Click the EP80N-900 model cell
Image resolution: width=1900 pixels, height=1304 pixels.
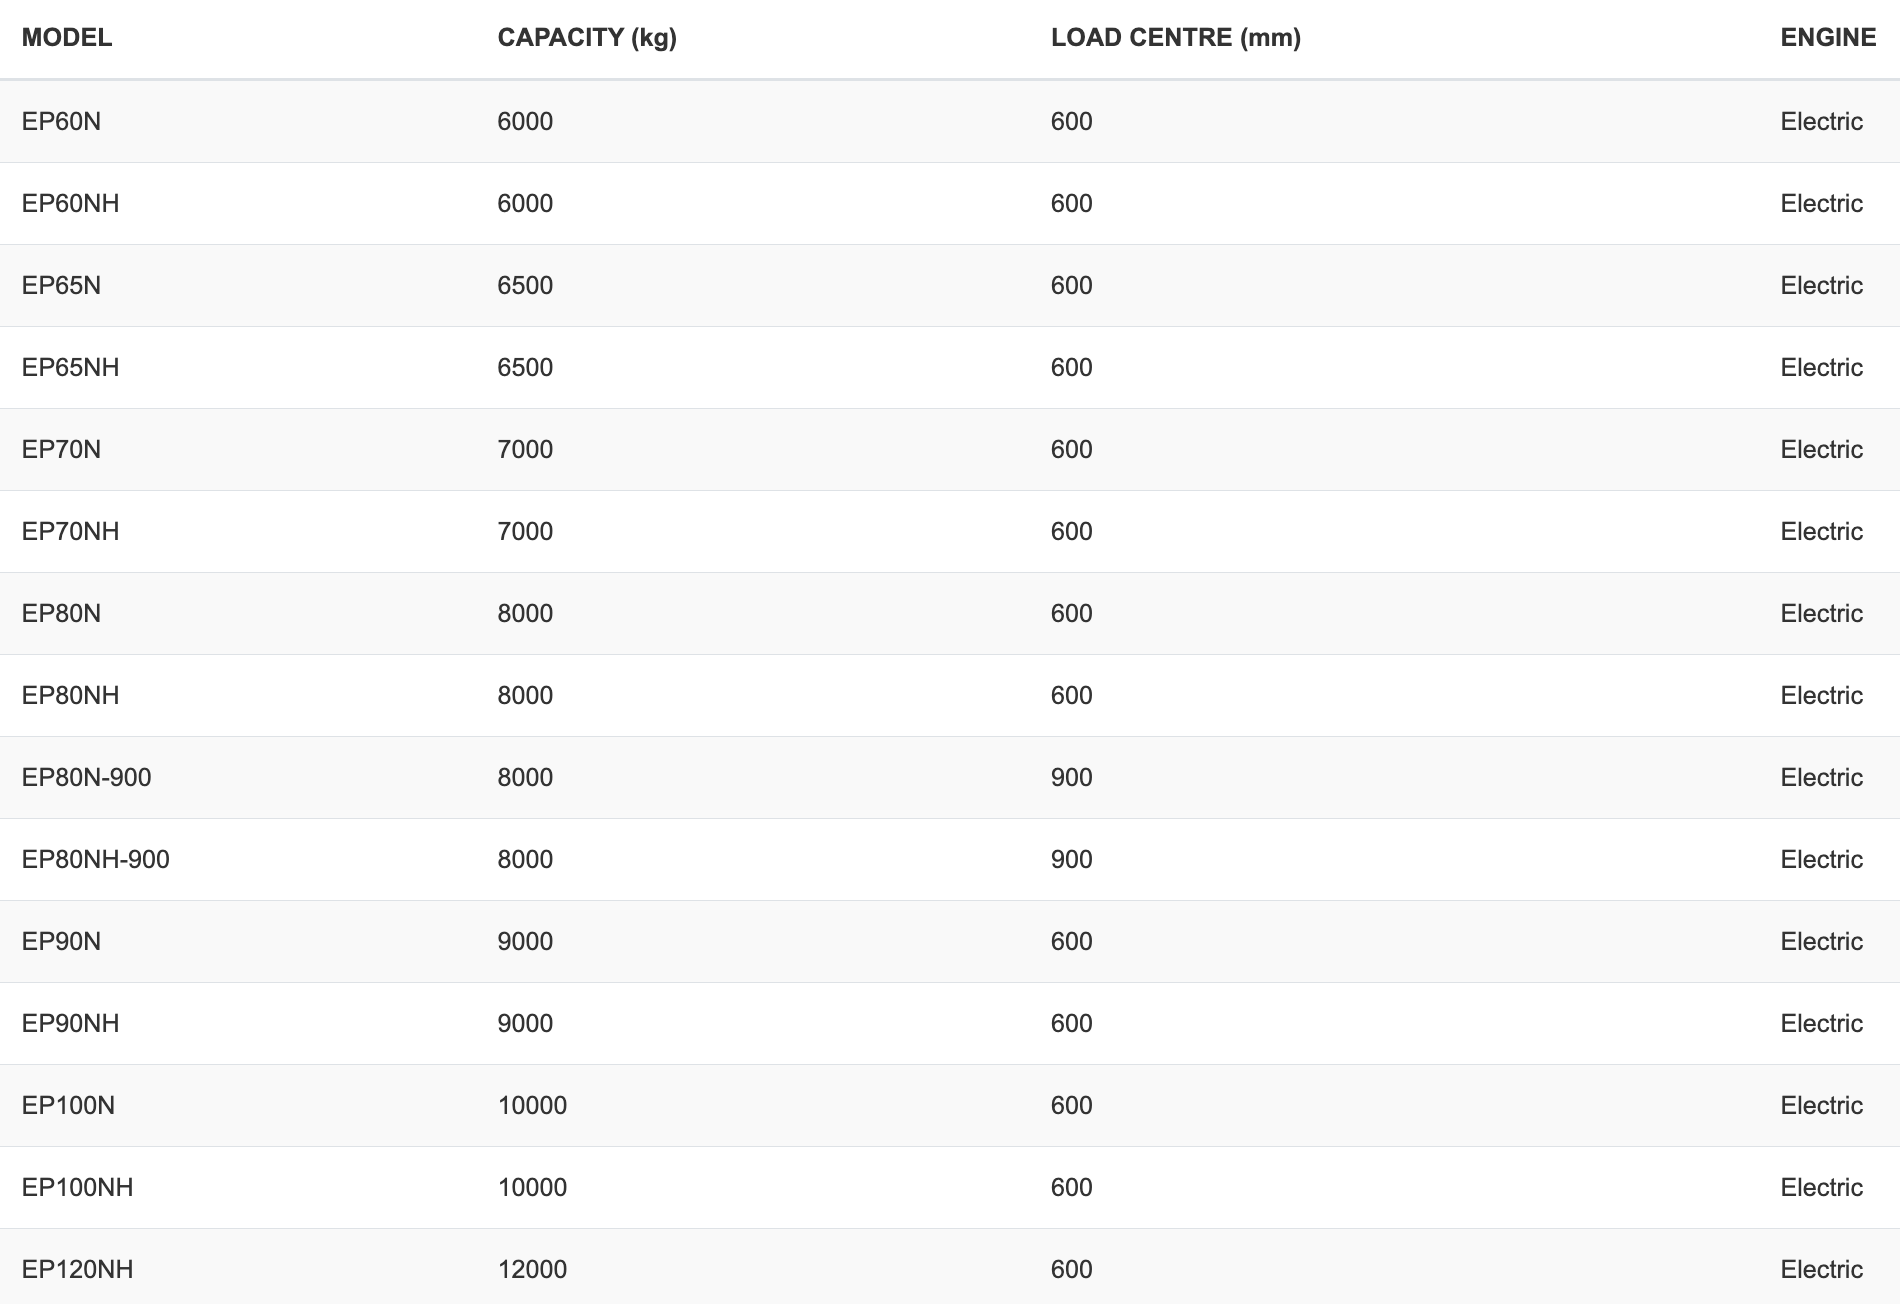click(x=86, y=778)
